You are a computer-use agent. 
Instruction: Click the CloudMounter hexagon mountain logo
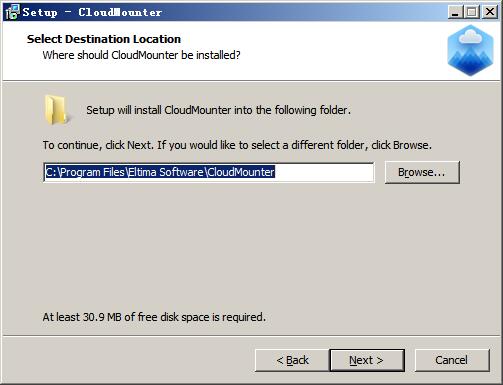tap(470, 50)
